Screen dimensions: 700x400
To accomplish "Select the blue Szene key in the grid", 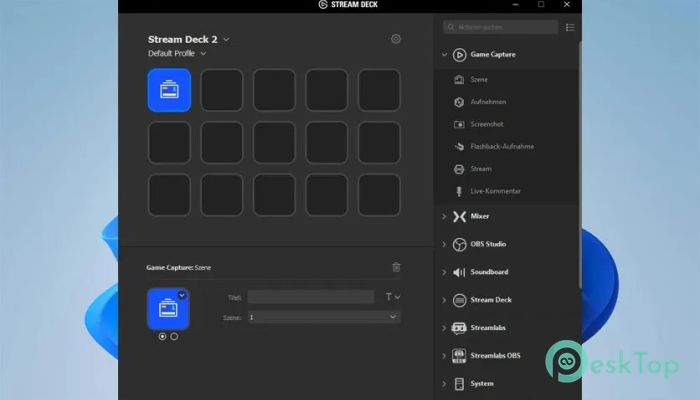I will (x=169, y=90).
